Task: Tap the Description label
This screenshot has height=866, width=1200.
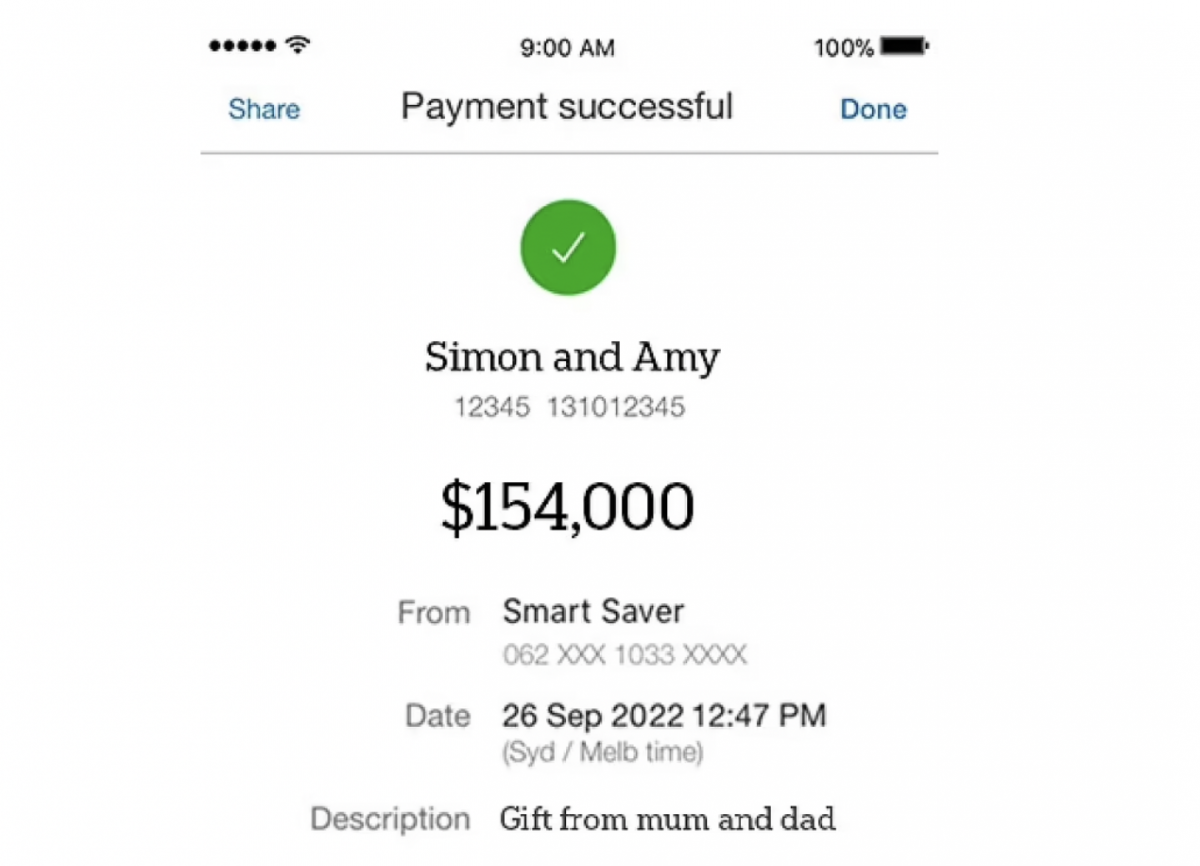Action: coord(390,819)
